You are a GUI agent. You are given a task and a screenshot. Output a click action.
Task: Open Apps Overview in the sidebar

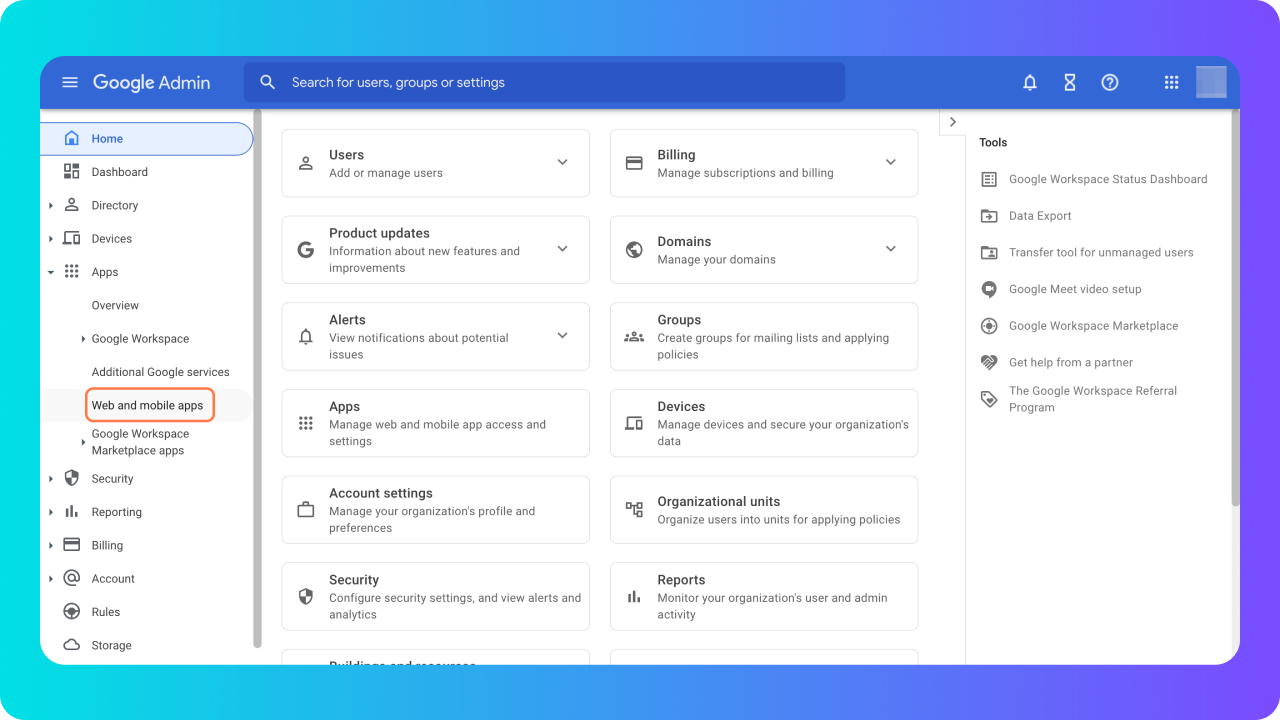tap(115, 305)
